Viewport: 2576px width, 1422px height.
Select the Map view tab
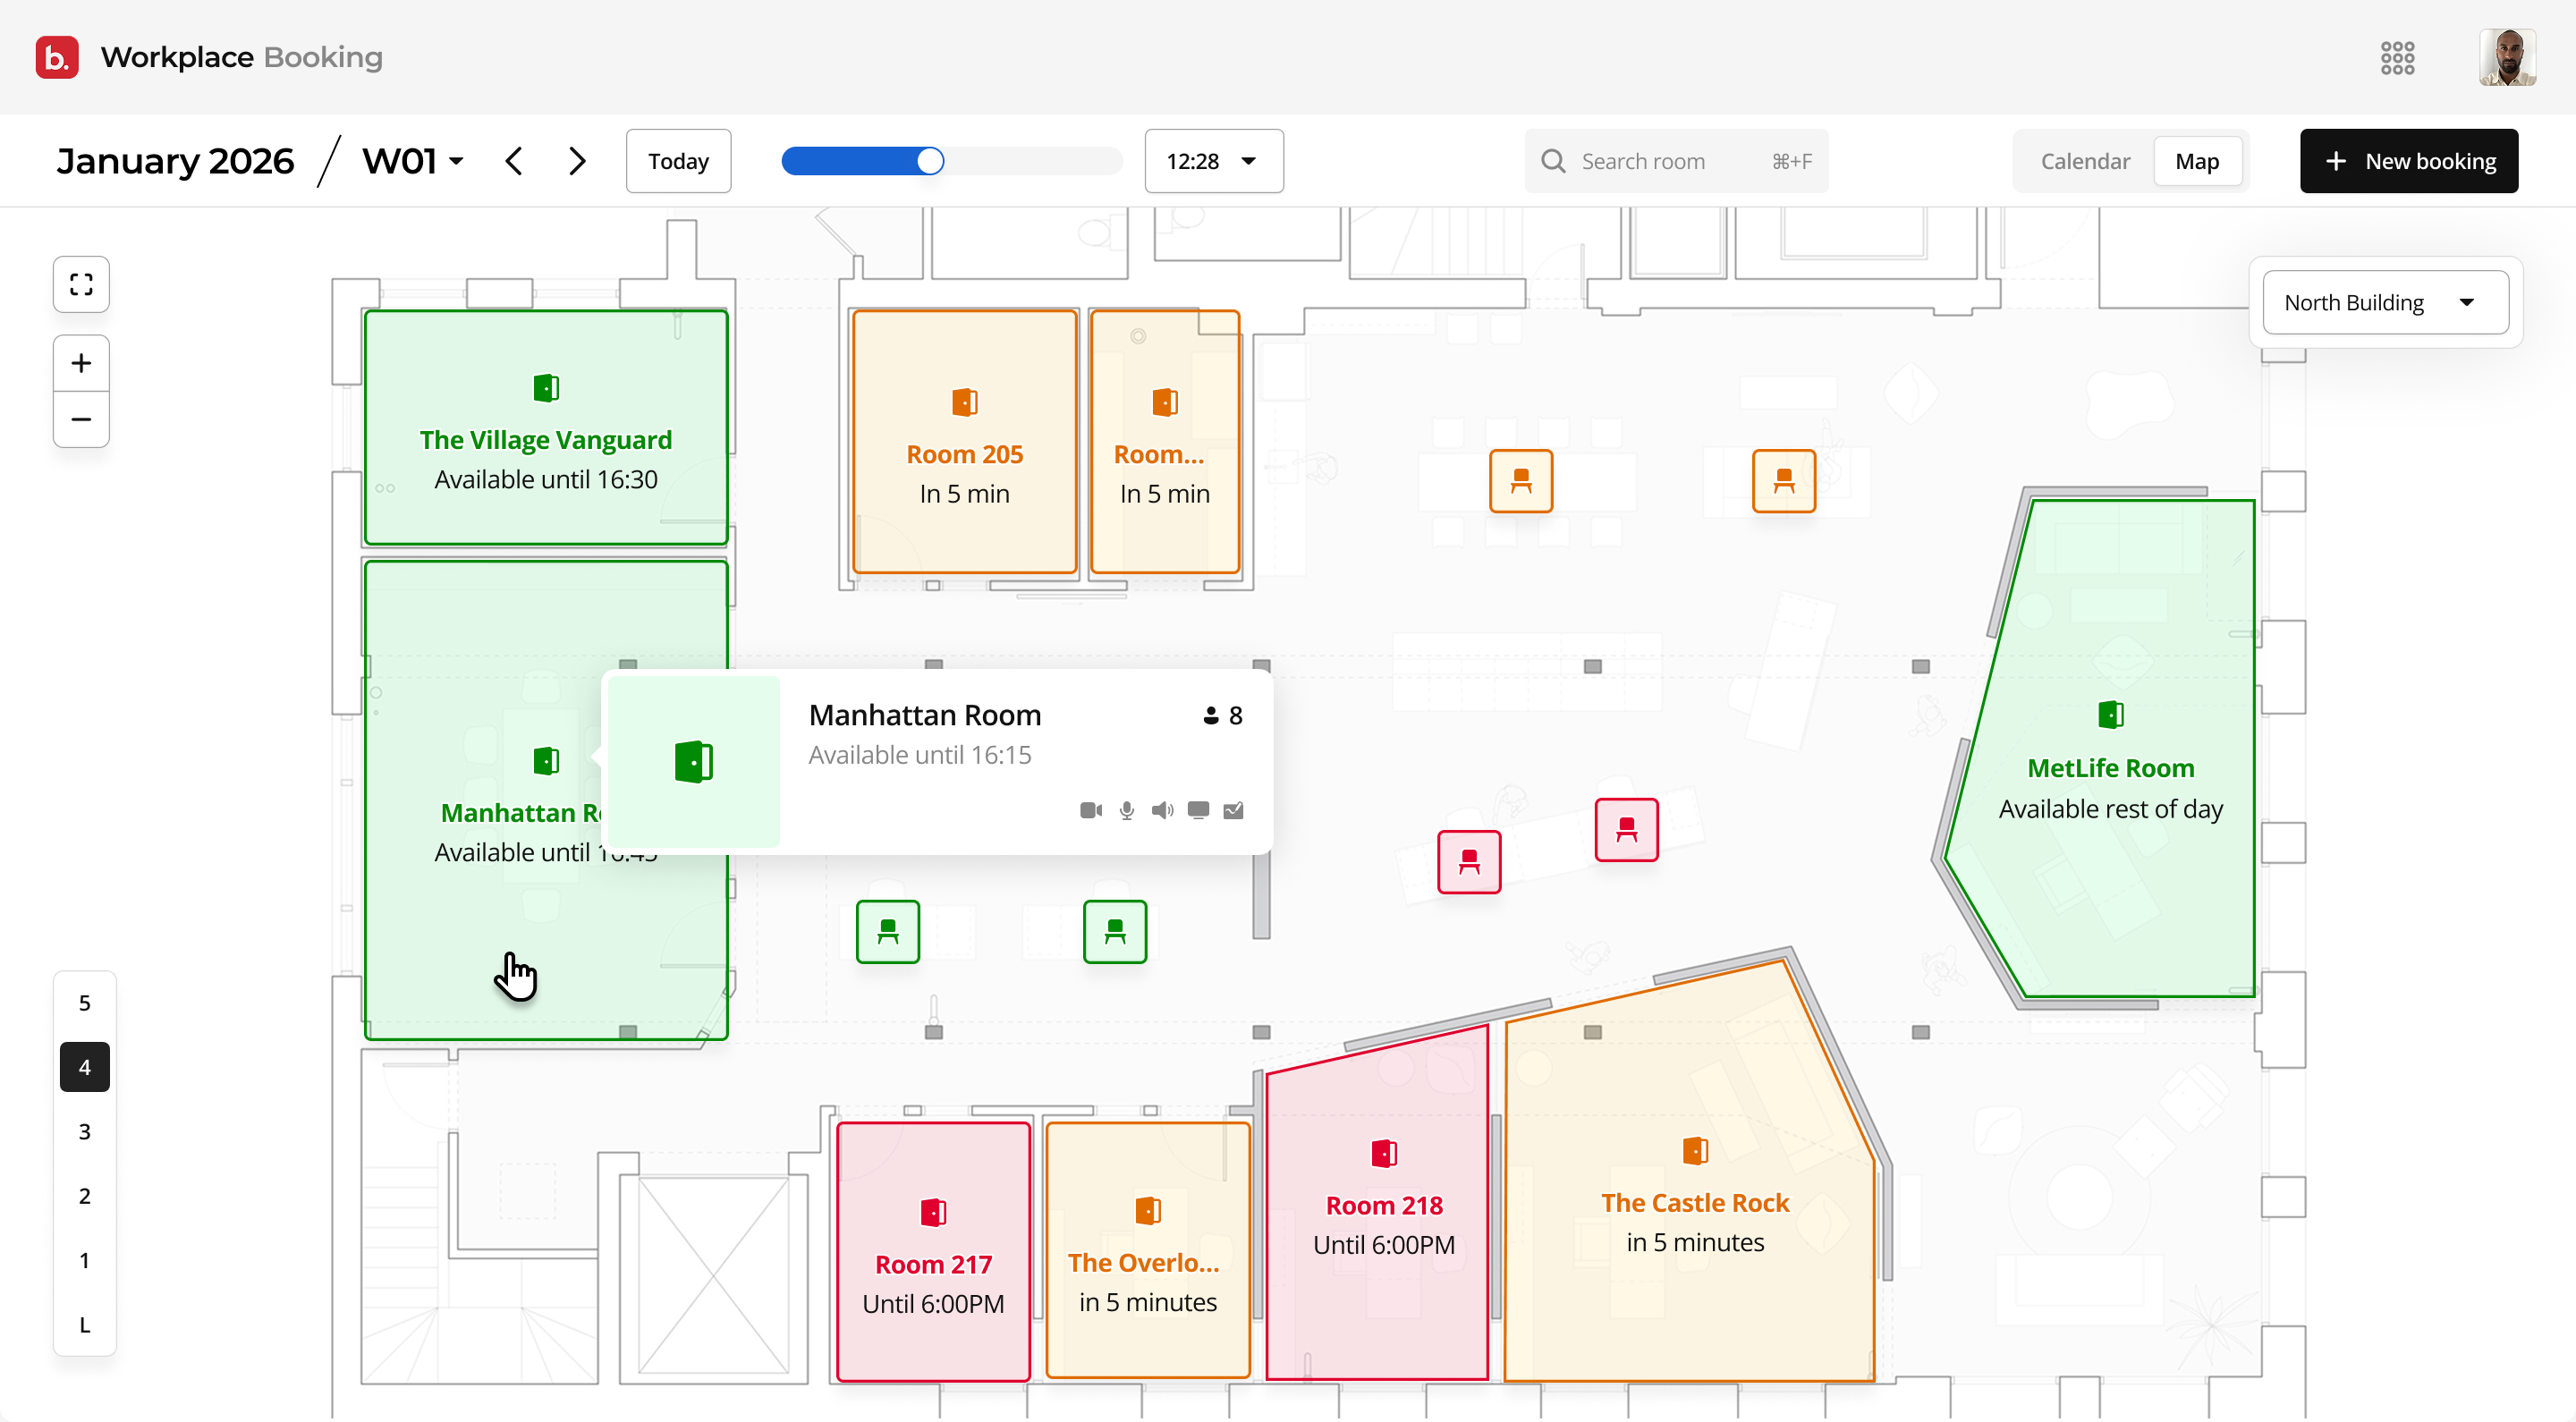(2196, 161)
